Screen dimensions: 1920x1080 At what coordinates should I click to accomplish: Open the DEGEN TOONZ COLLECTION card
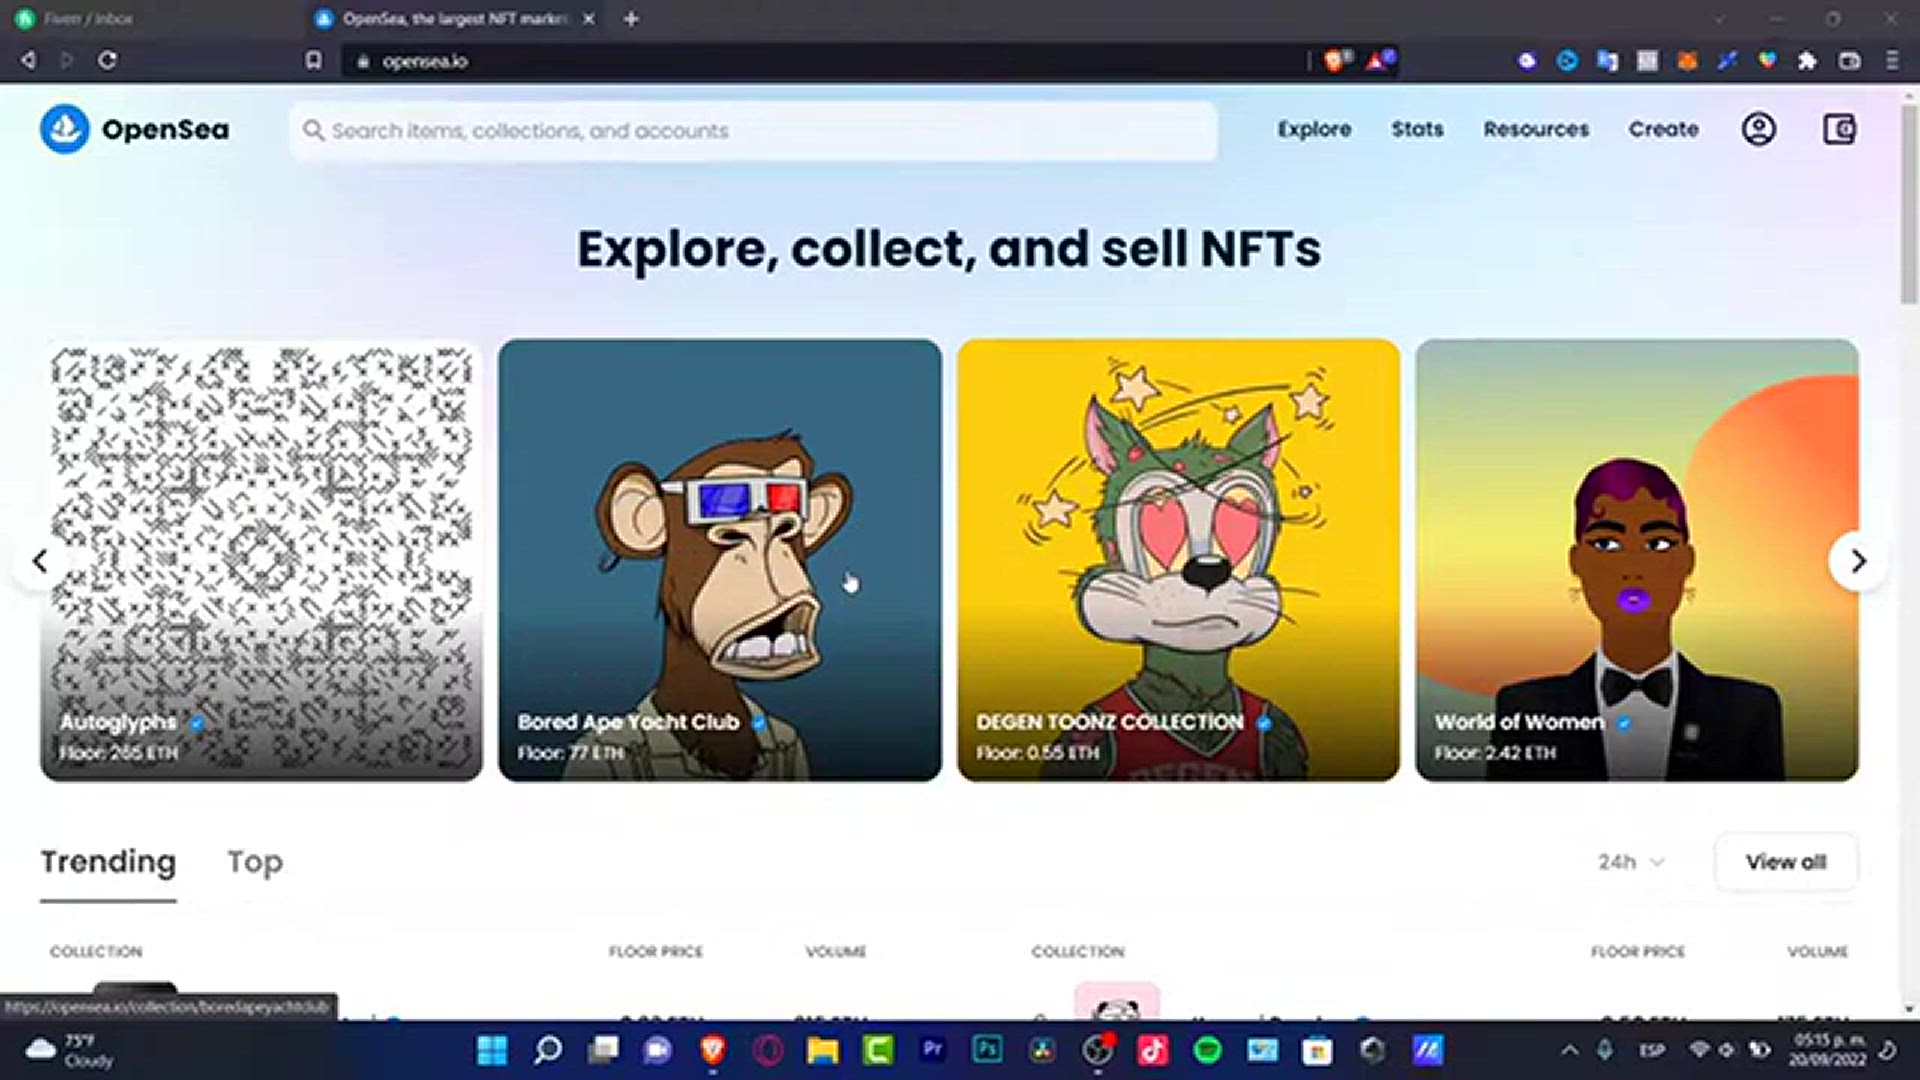[1178, 560]
